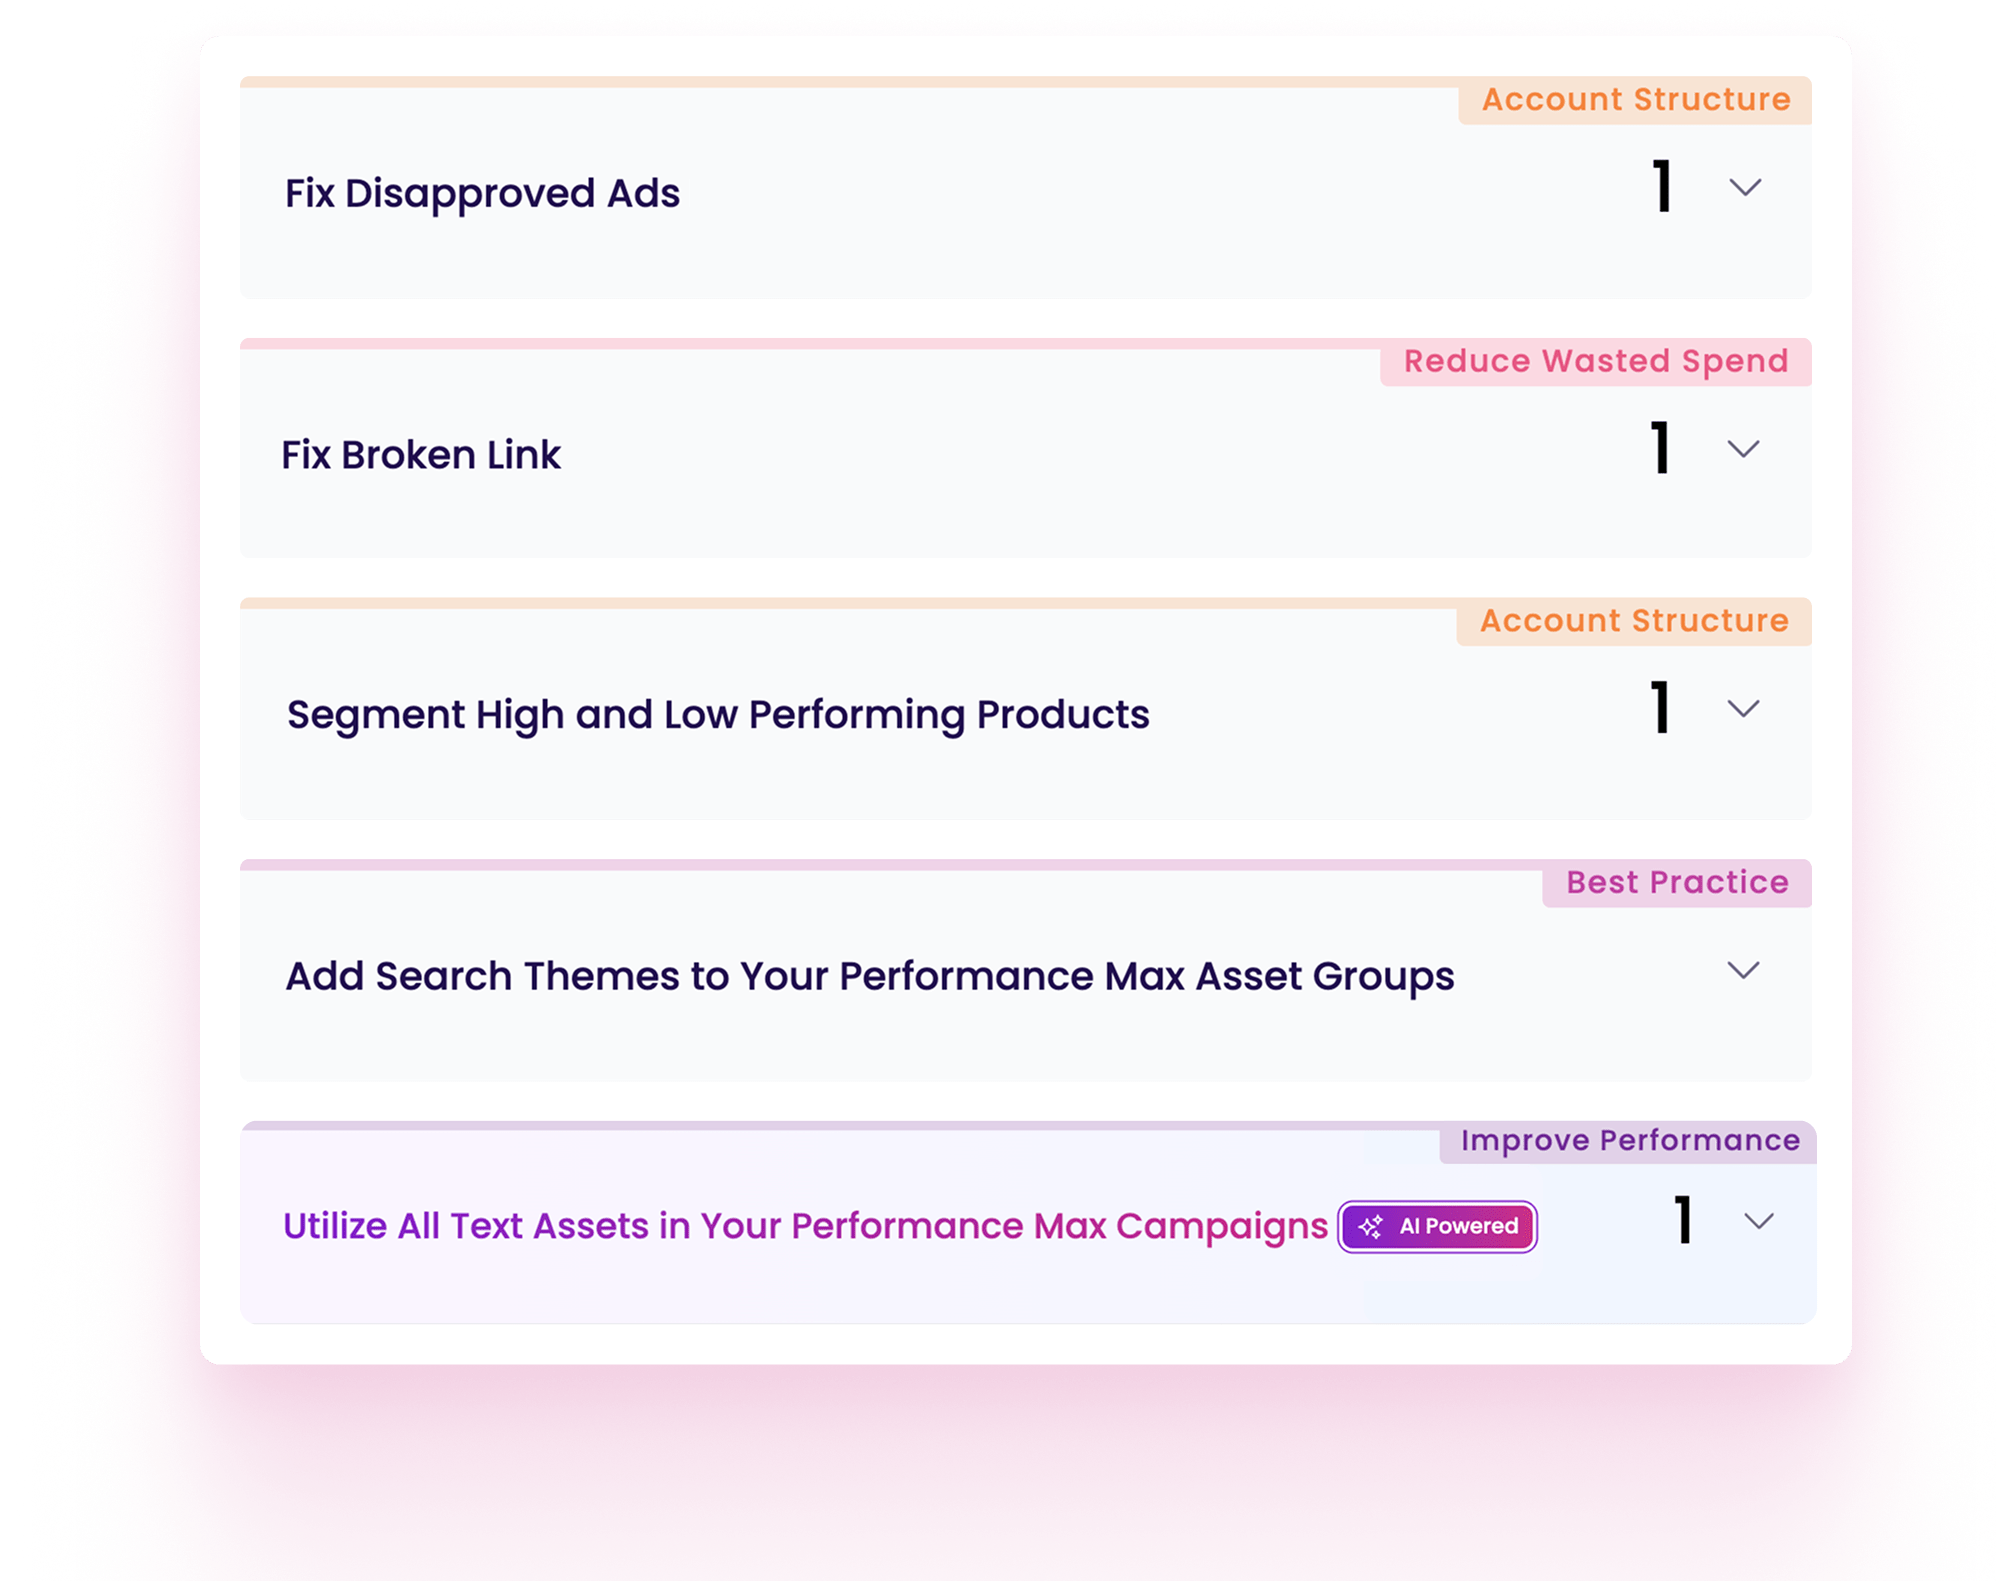
Task: Click the count number beside Fix Disapproved Ads
Action: coord(1662,187)
